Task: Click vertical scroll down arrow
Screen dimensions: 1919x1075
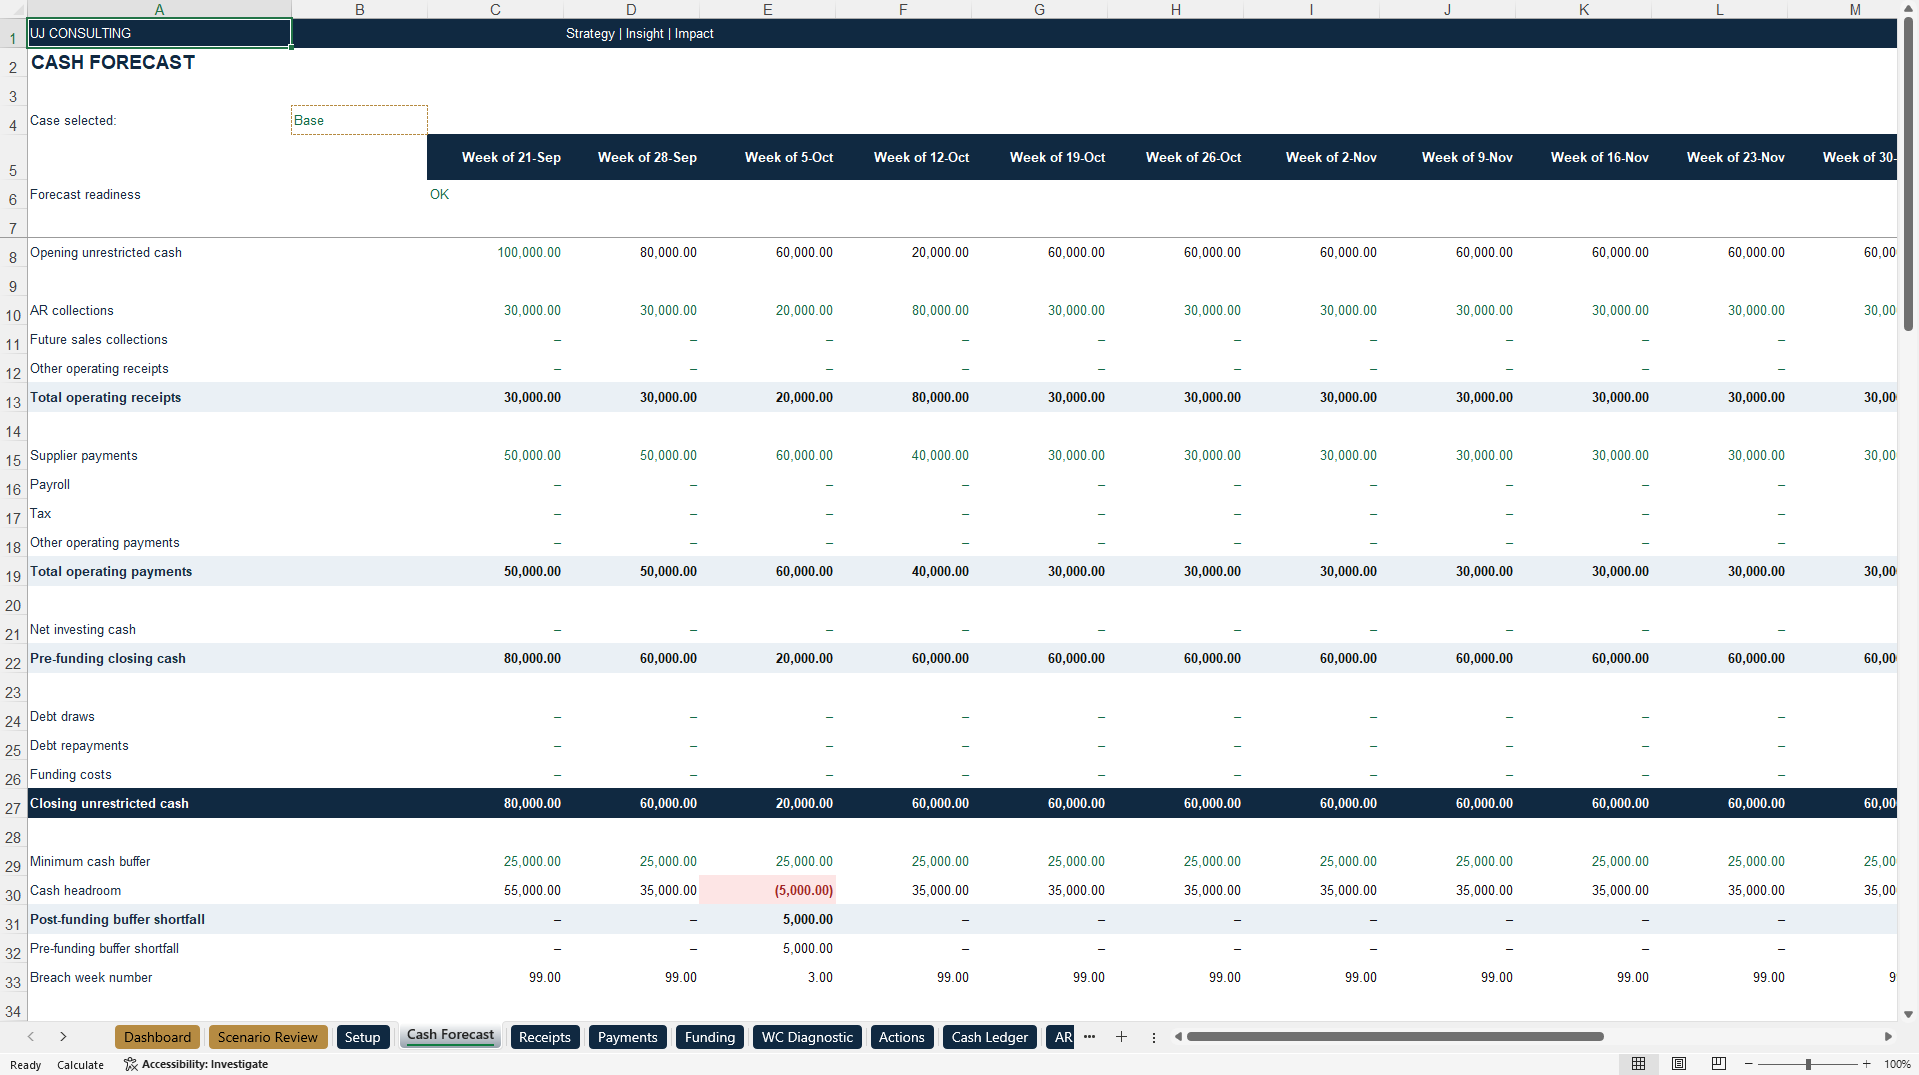Action: 1908,1013
